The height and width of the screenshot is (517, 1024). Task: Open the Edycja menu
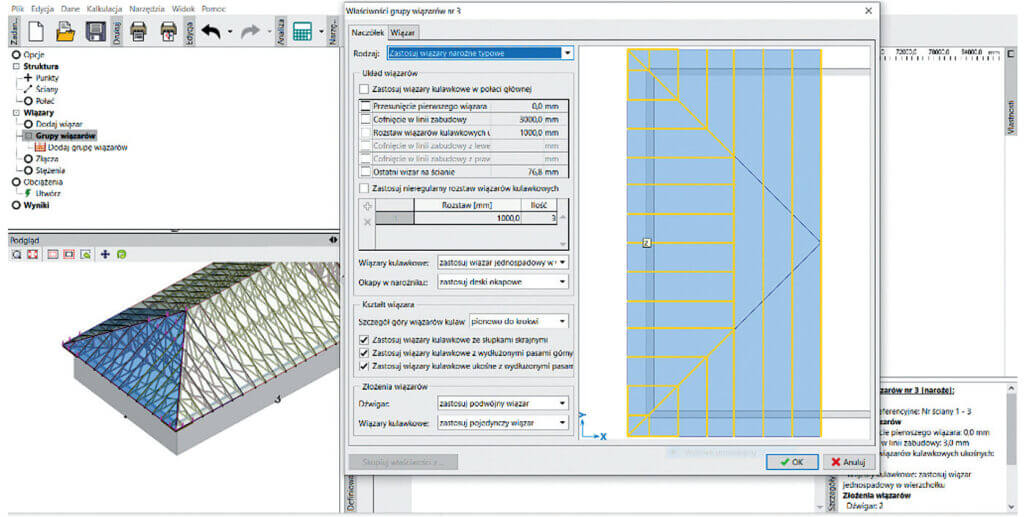(42, 9)
